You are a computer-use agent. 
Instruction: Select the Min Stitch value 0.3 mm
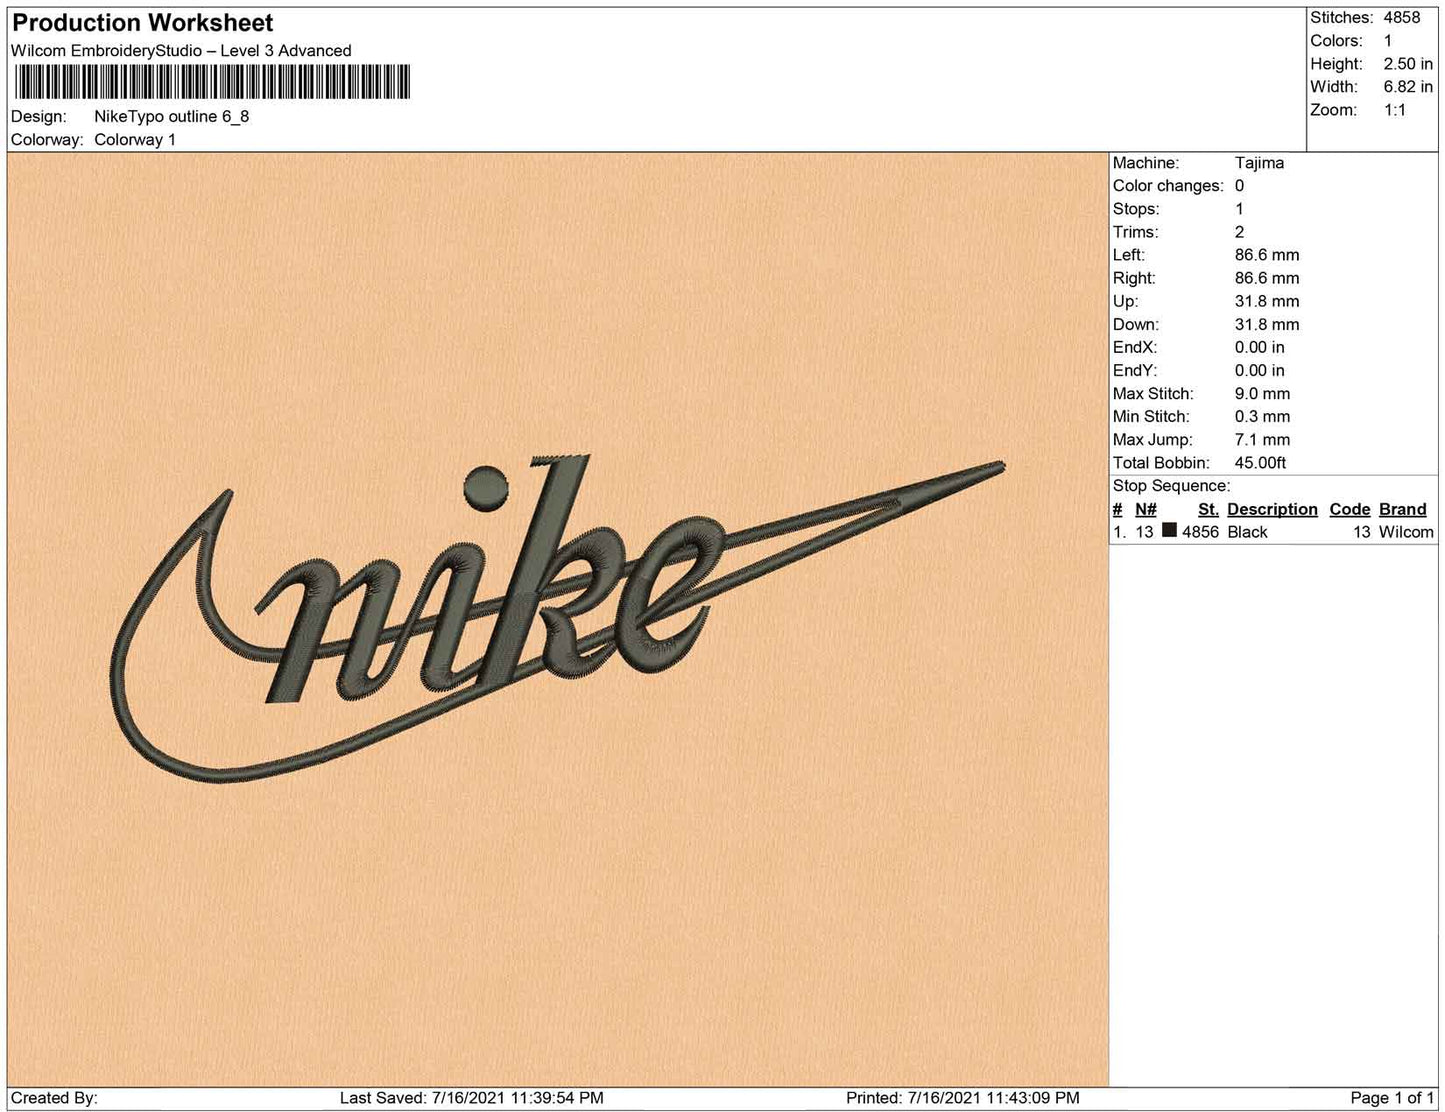pyautogui.click(x=1262, y=417)
